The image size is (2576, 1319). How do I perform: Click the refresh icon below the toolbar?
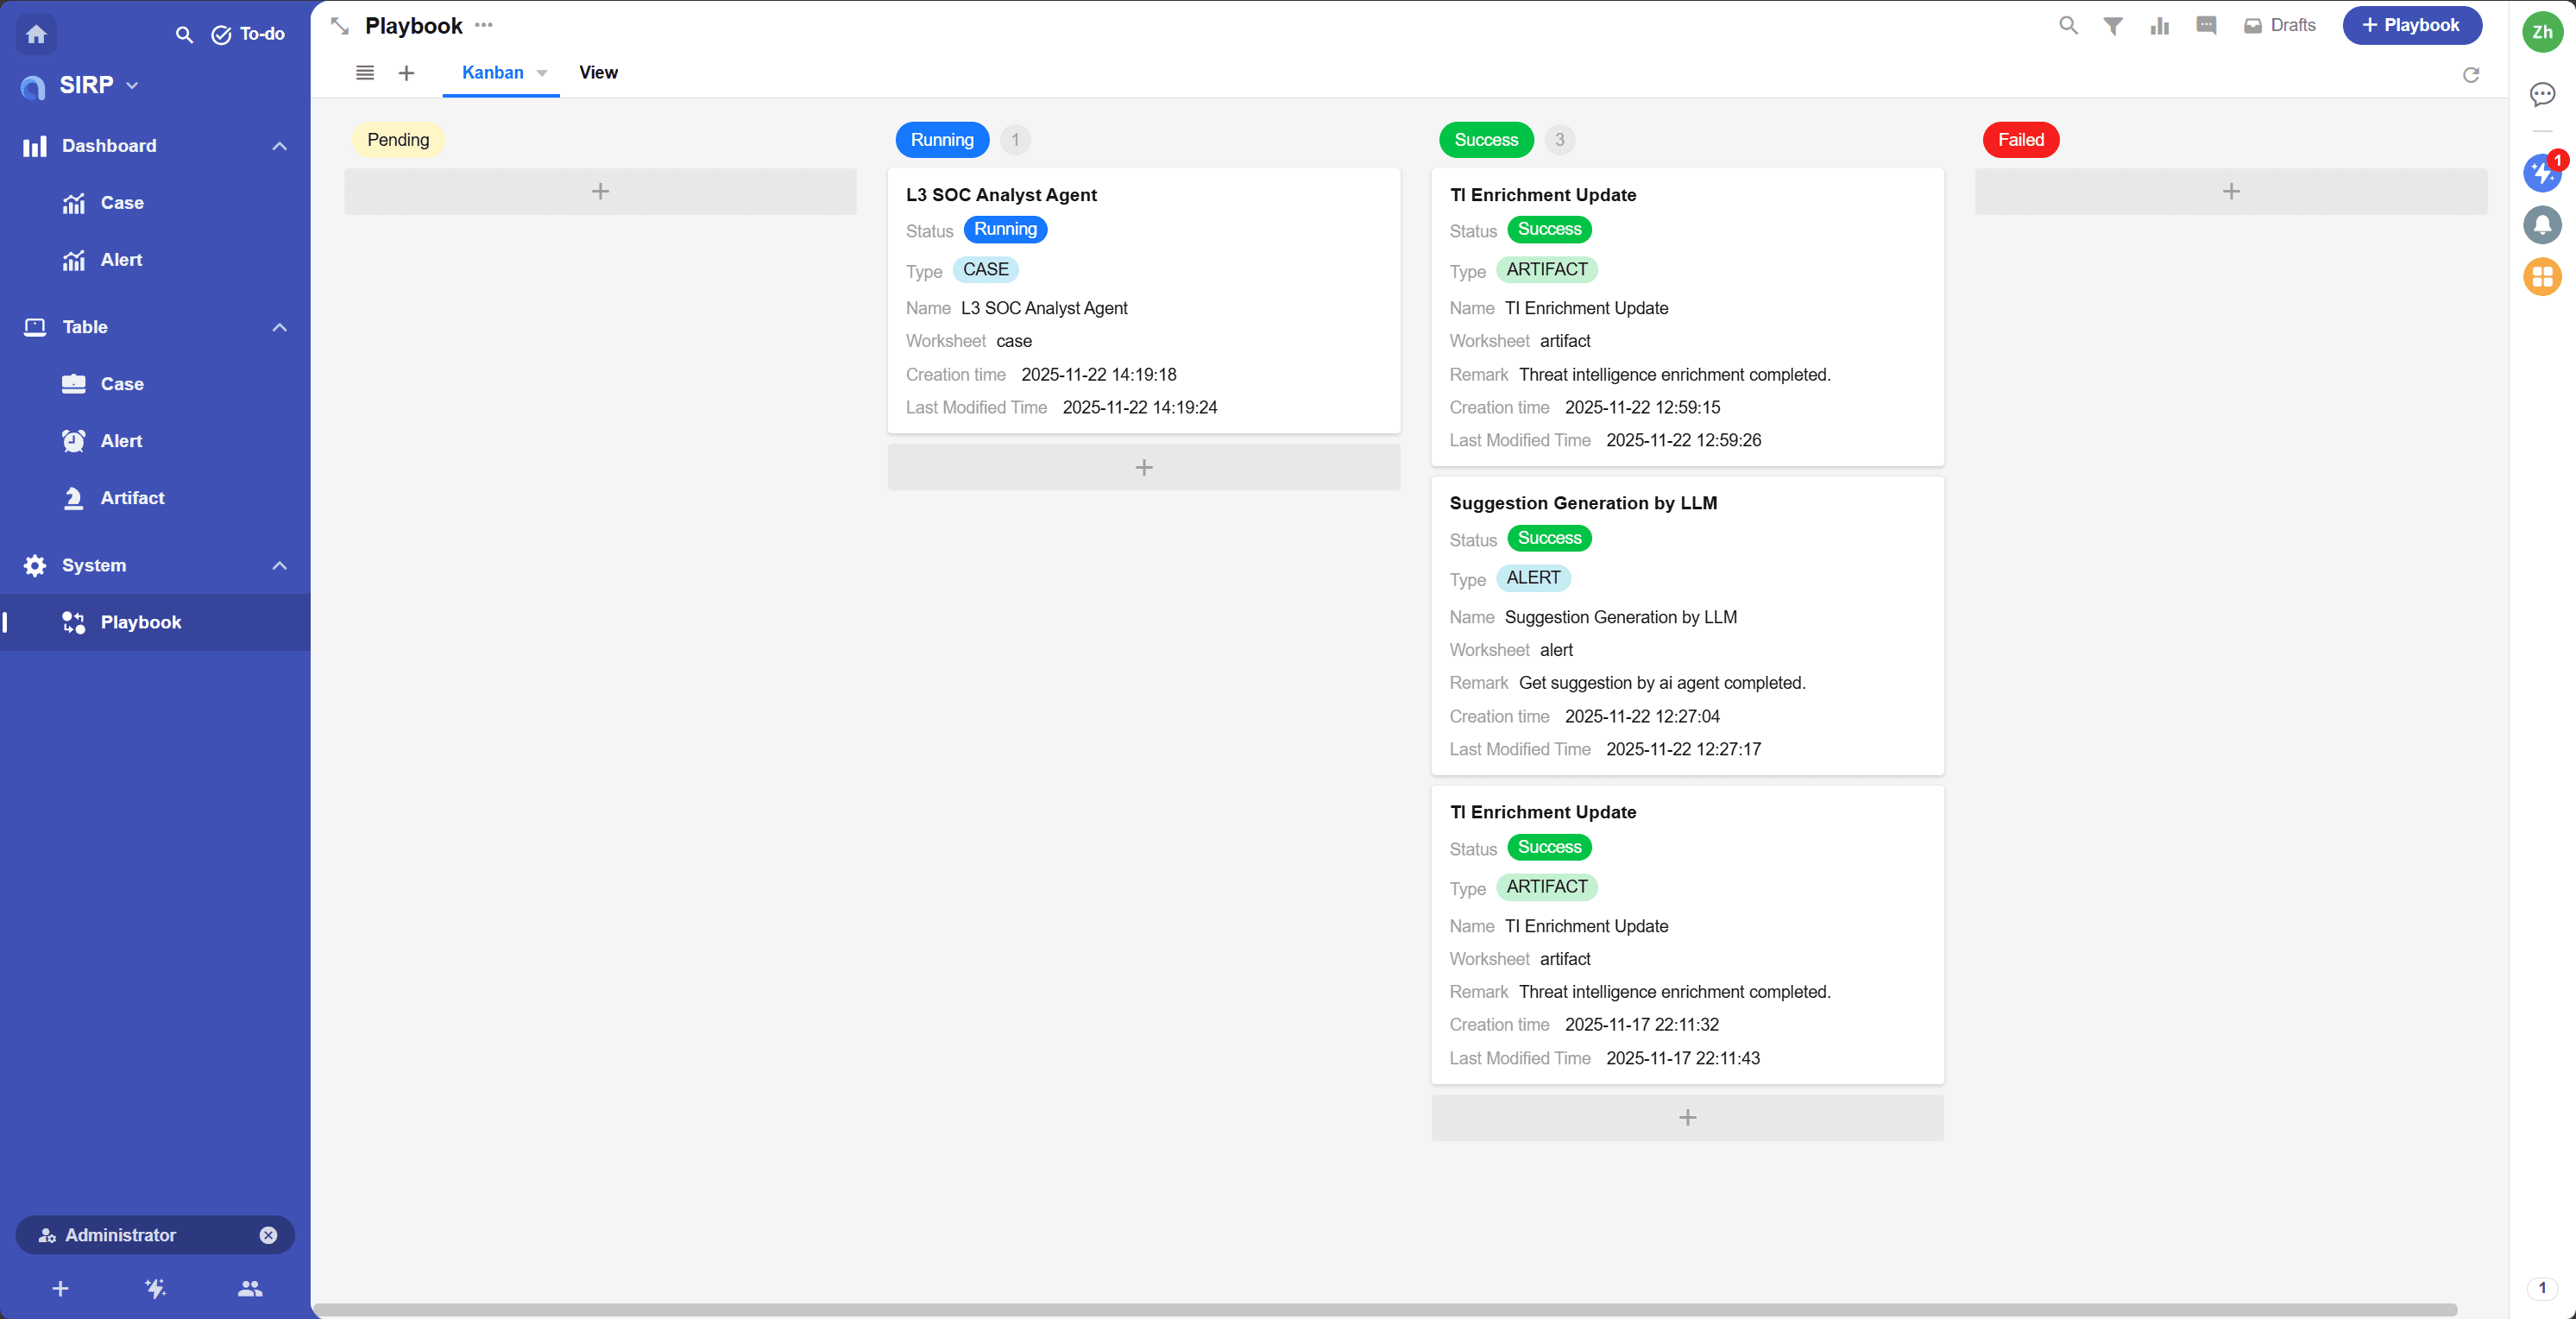[x=2470, y=75]
